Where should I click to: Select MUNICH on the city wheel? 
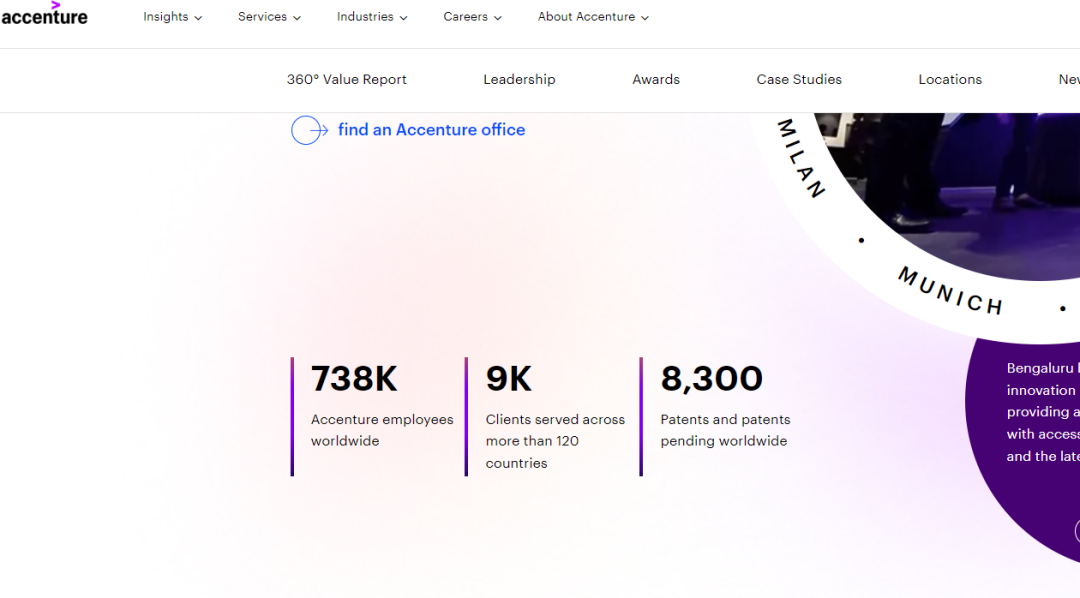pyautogui.click(x=951, y=291)
